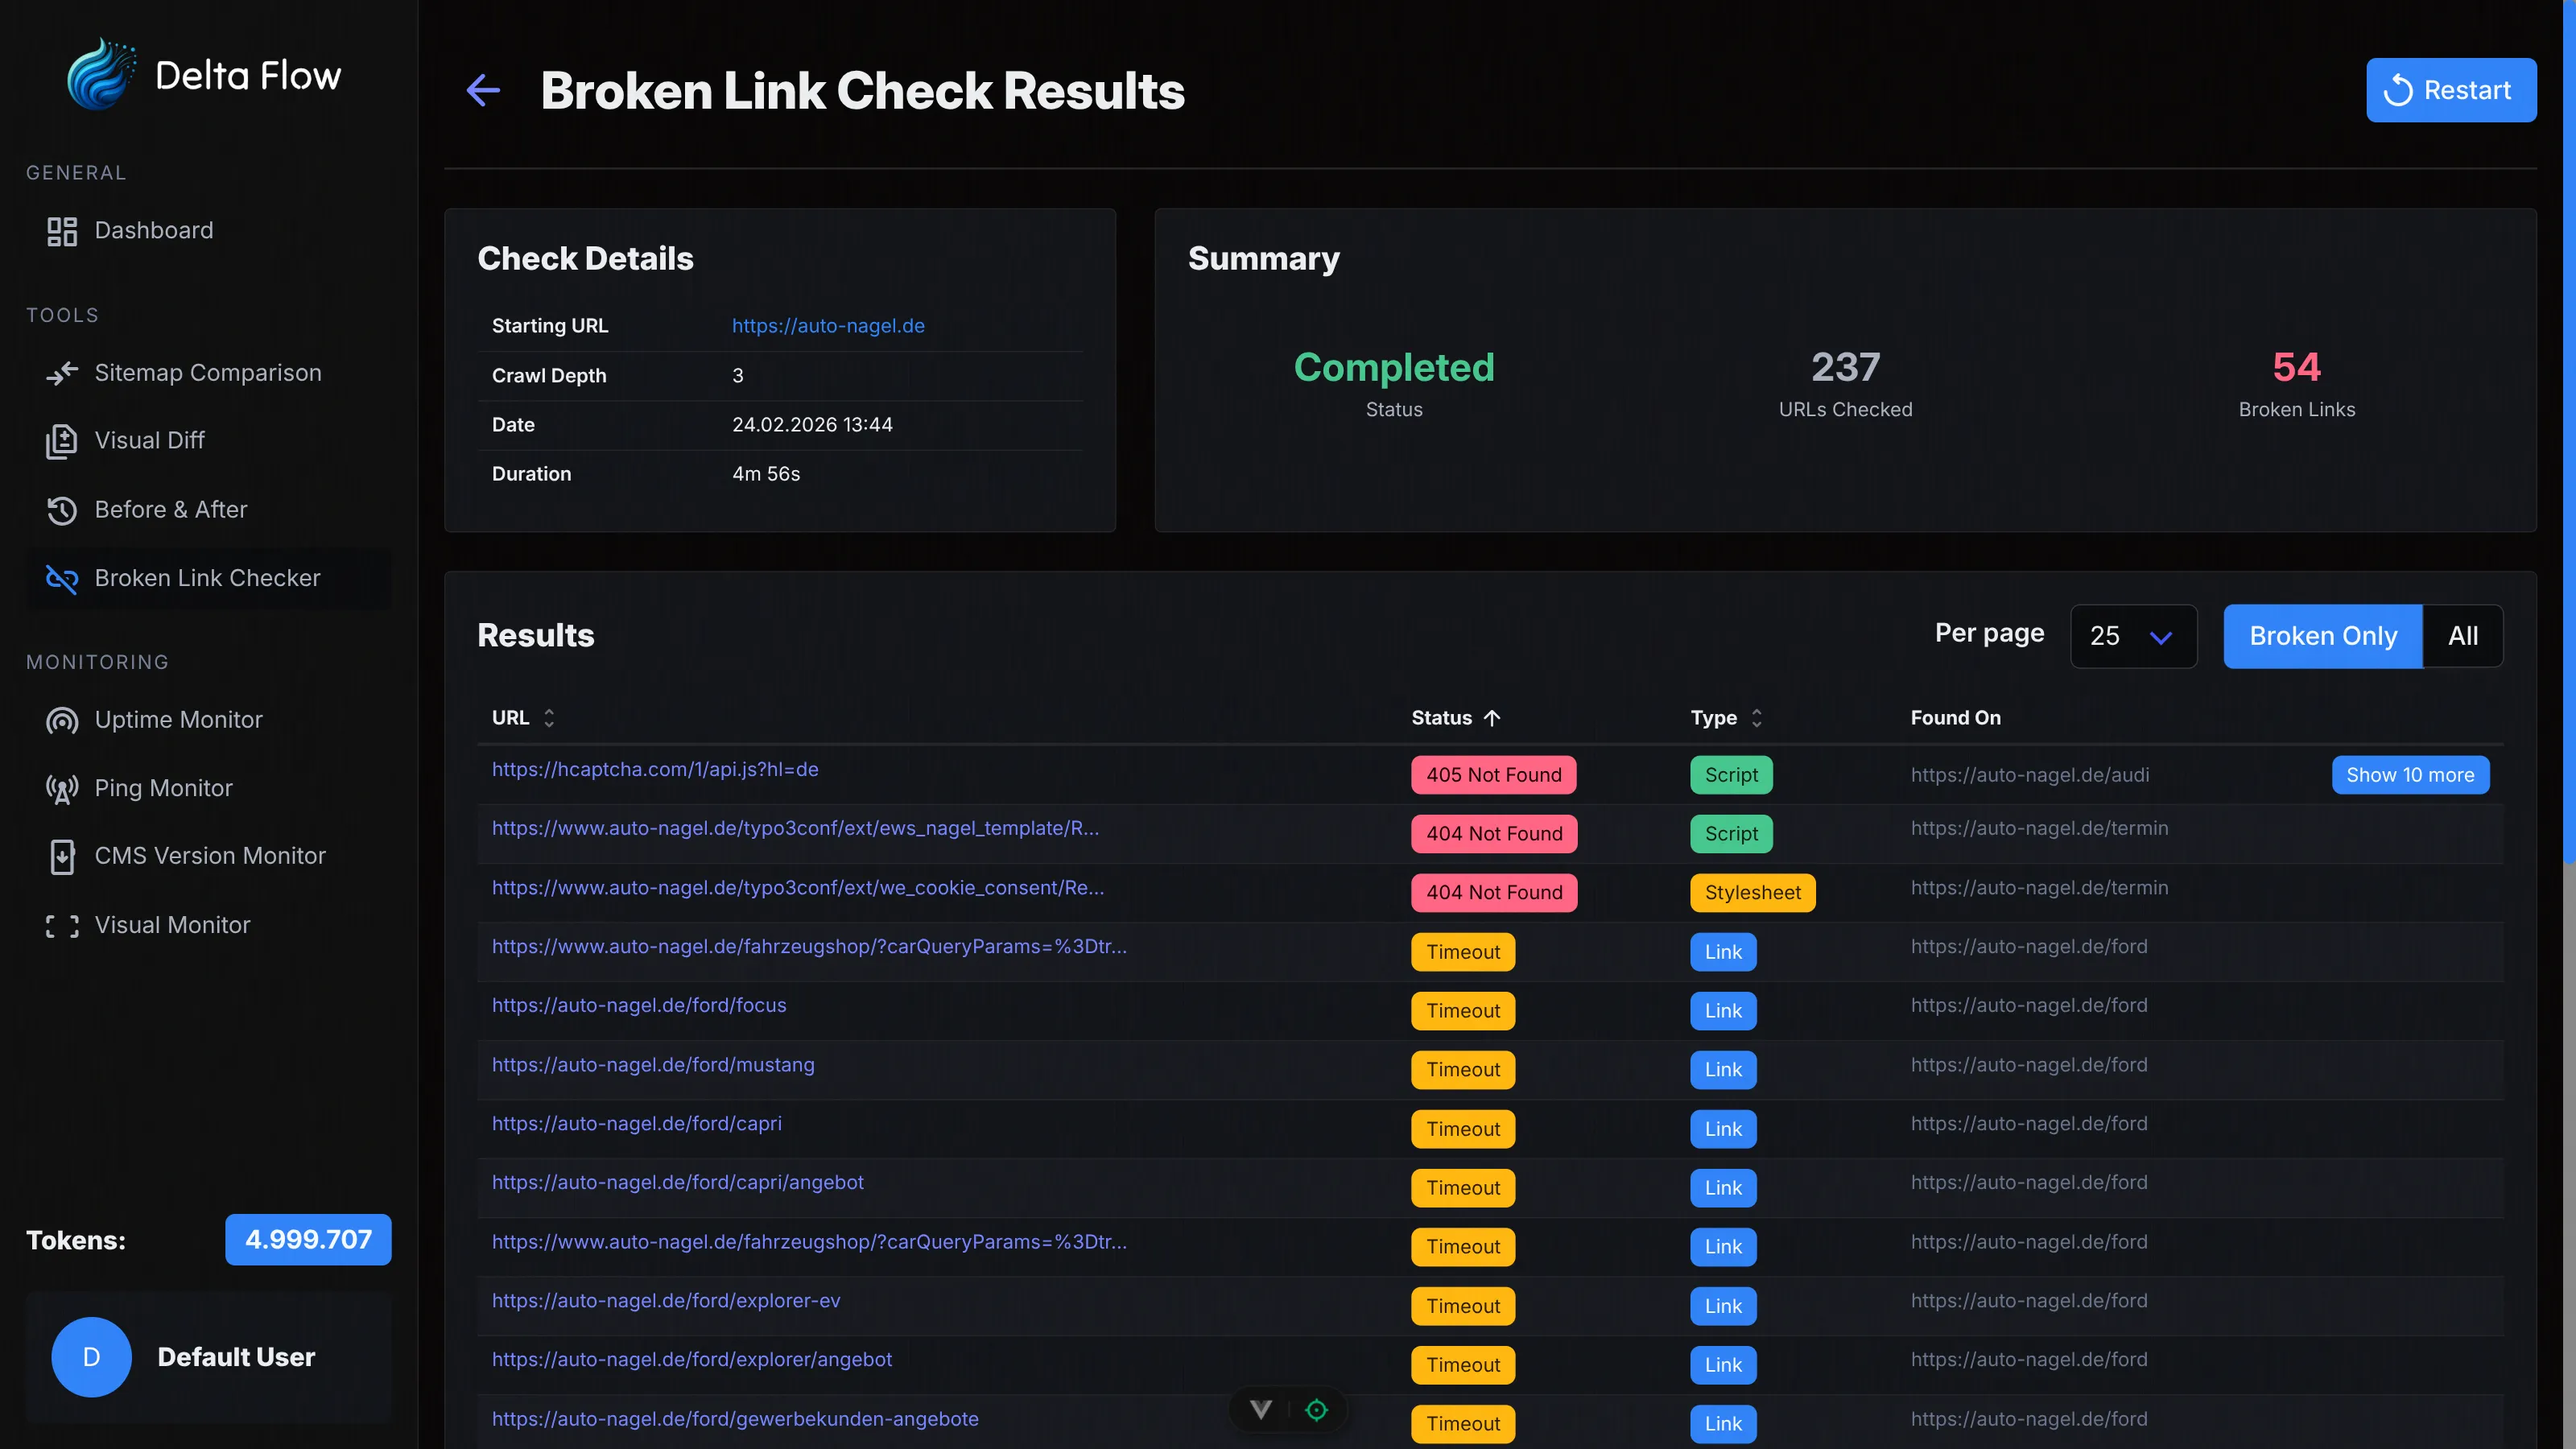This screenshot has height=1449, width=2576.
Task: Click the back arrow icon
Action: [x=483, y=90]
